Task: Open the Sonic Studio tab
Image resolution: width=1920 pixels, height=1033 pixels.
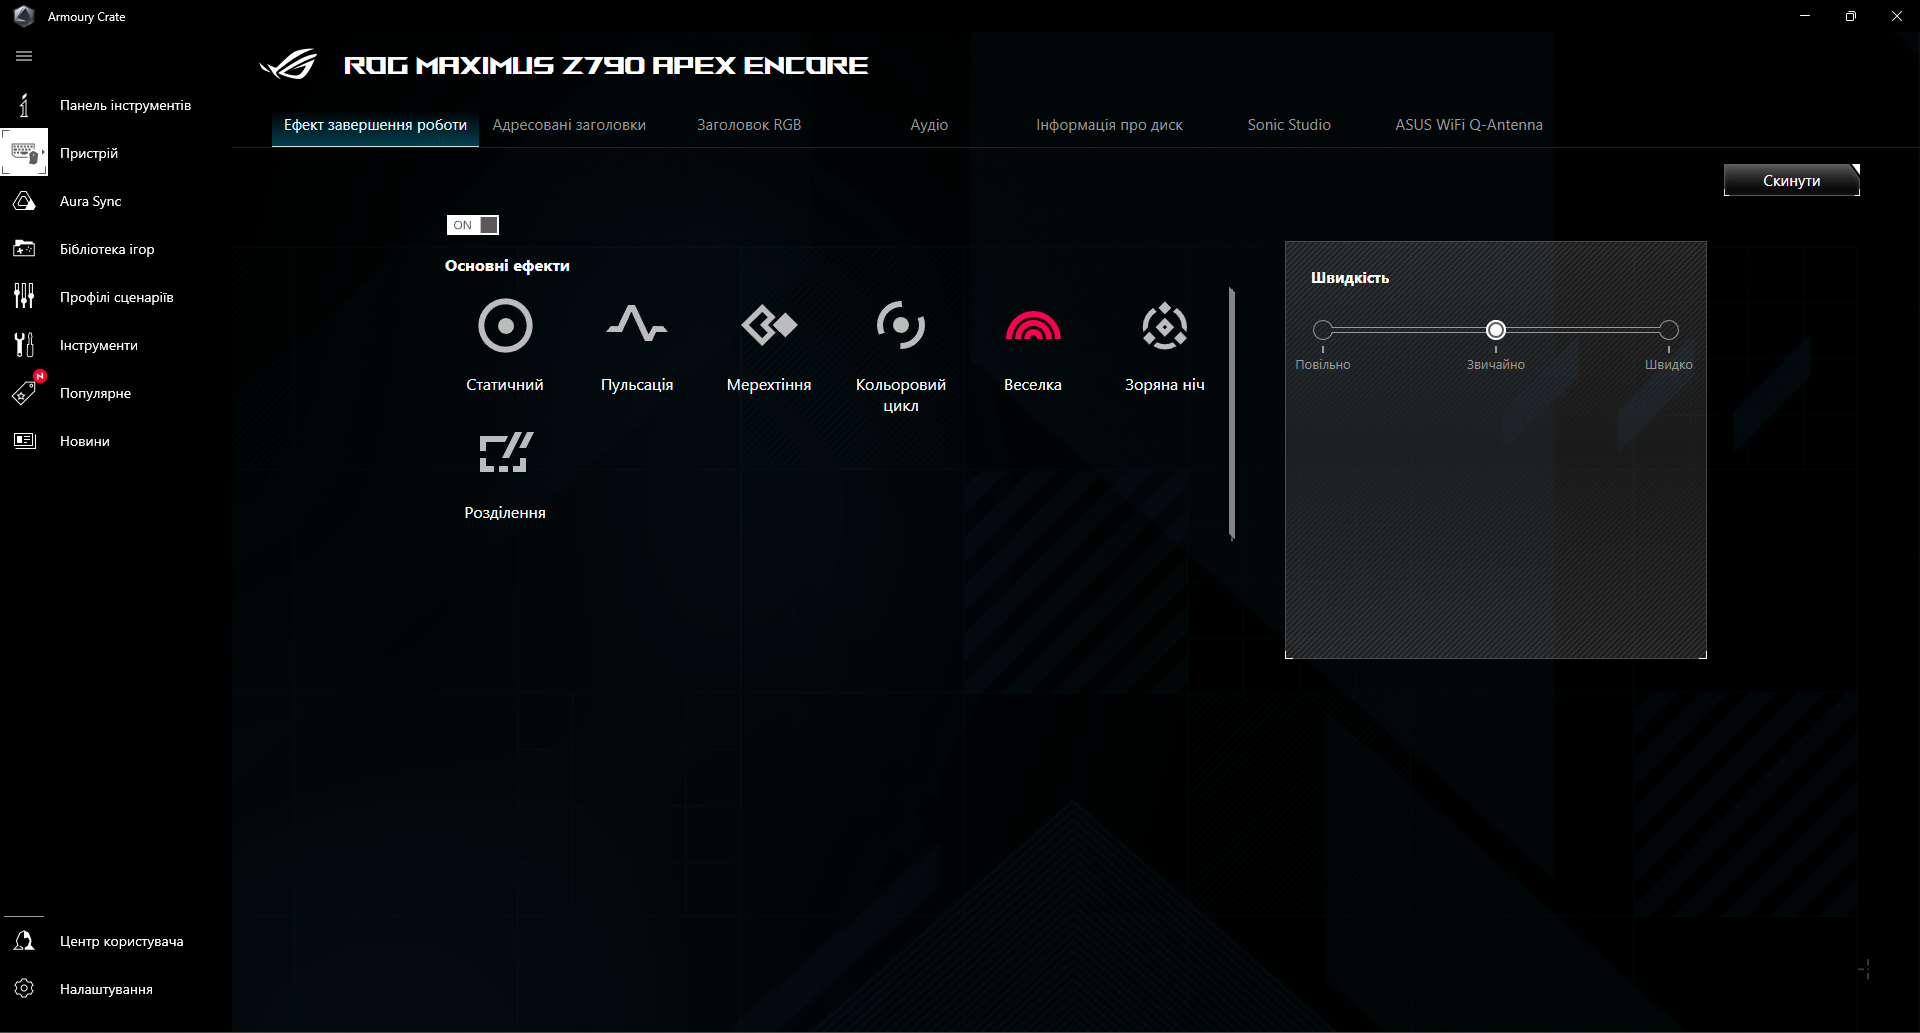Action: 1288,124
